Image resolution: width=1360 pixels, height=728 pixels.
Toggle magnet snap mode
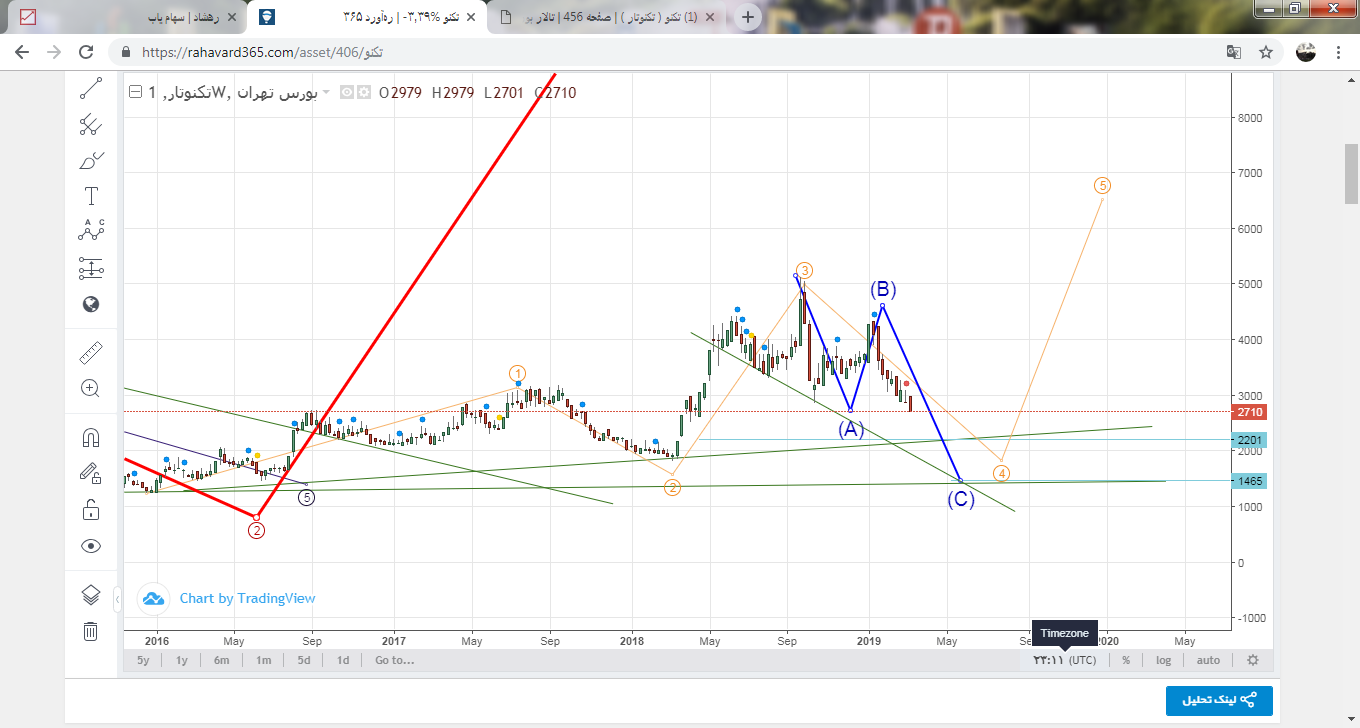[x=91, y=438]
